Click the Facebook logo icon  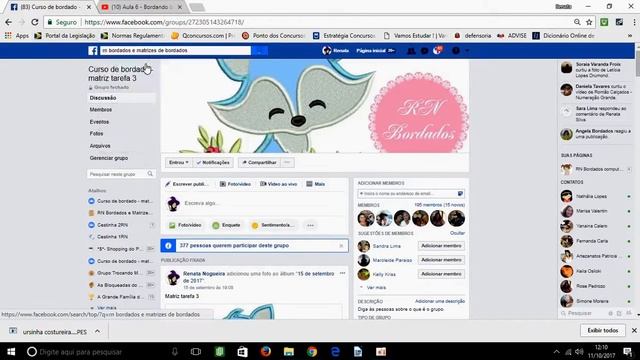point(93,51)
